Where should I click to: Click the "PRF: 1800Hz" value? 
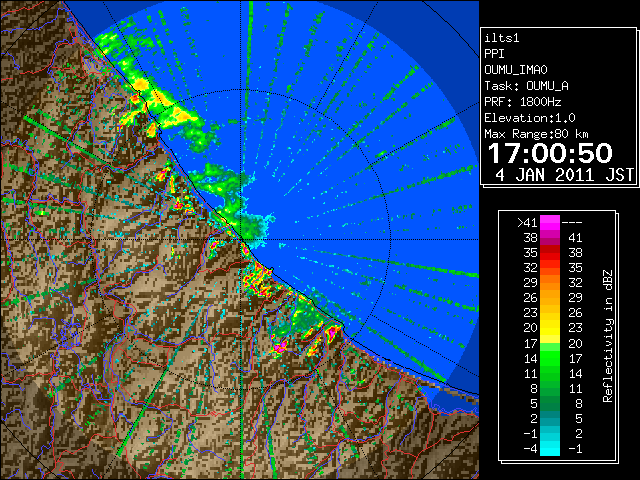(x=522, y=102)
